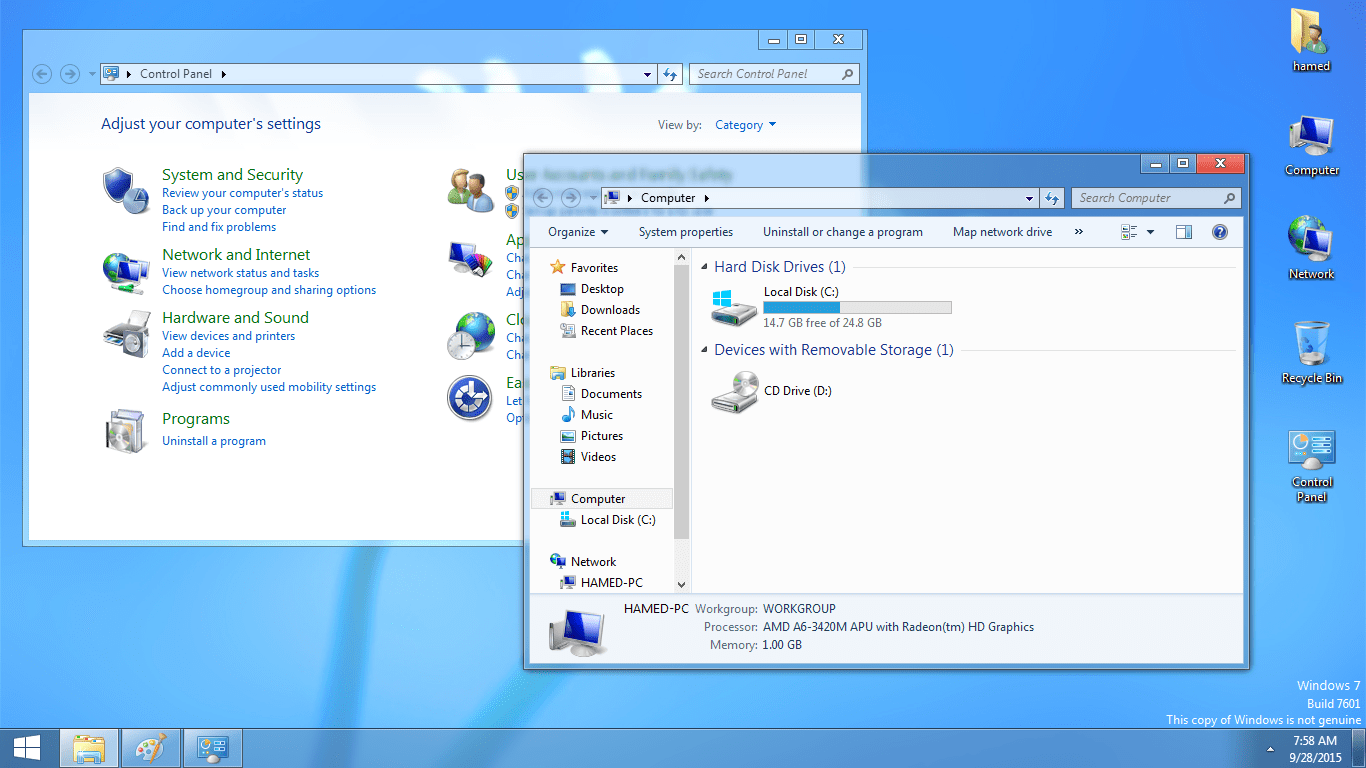Image resolution: width=1366 pixels, height=768 pixels.
Task: Open Control Panel address bar history dropdown
Action: [648, 74]
